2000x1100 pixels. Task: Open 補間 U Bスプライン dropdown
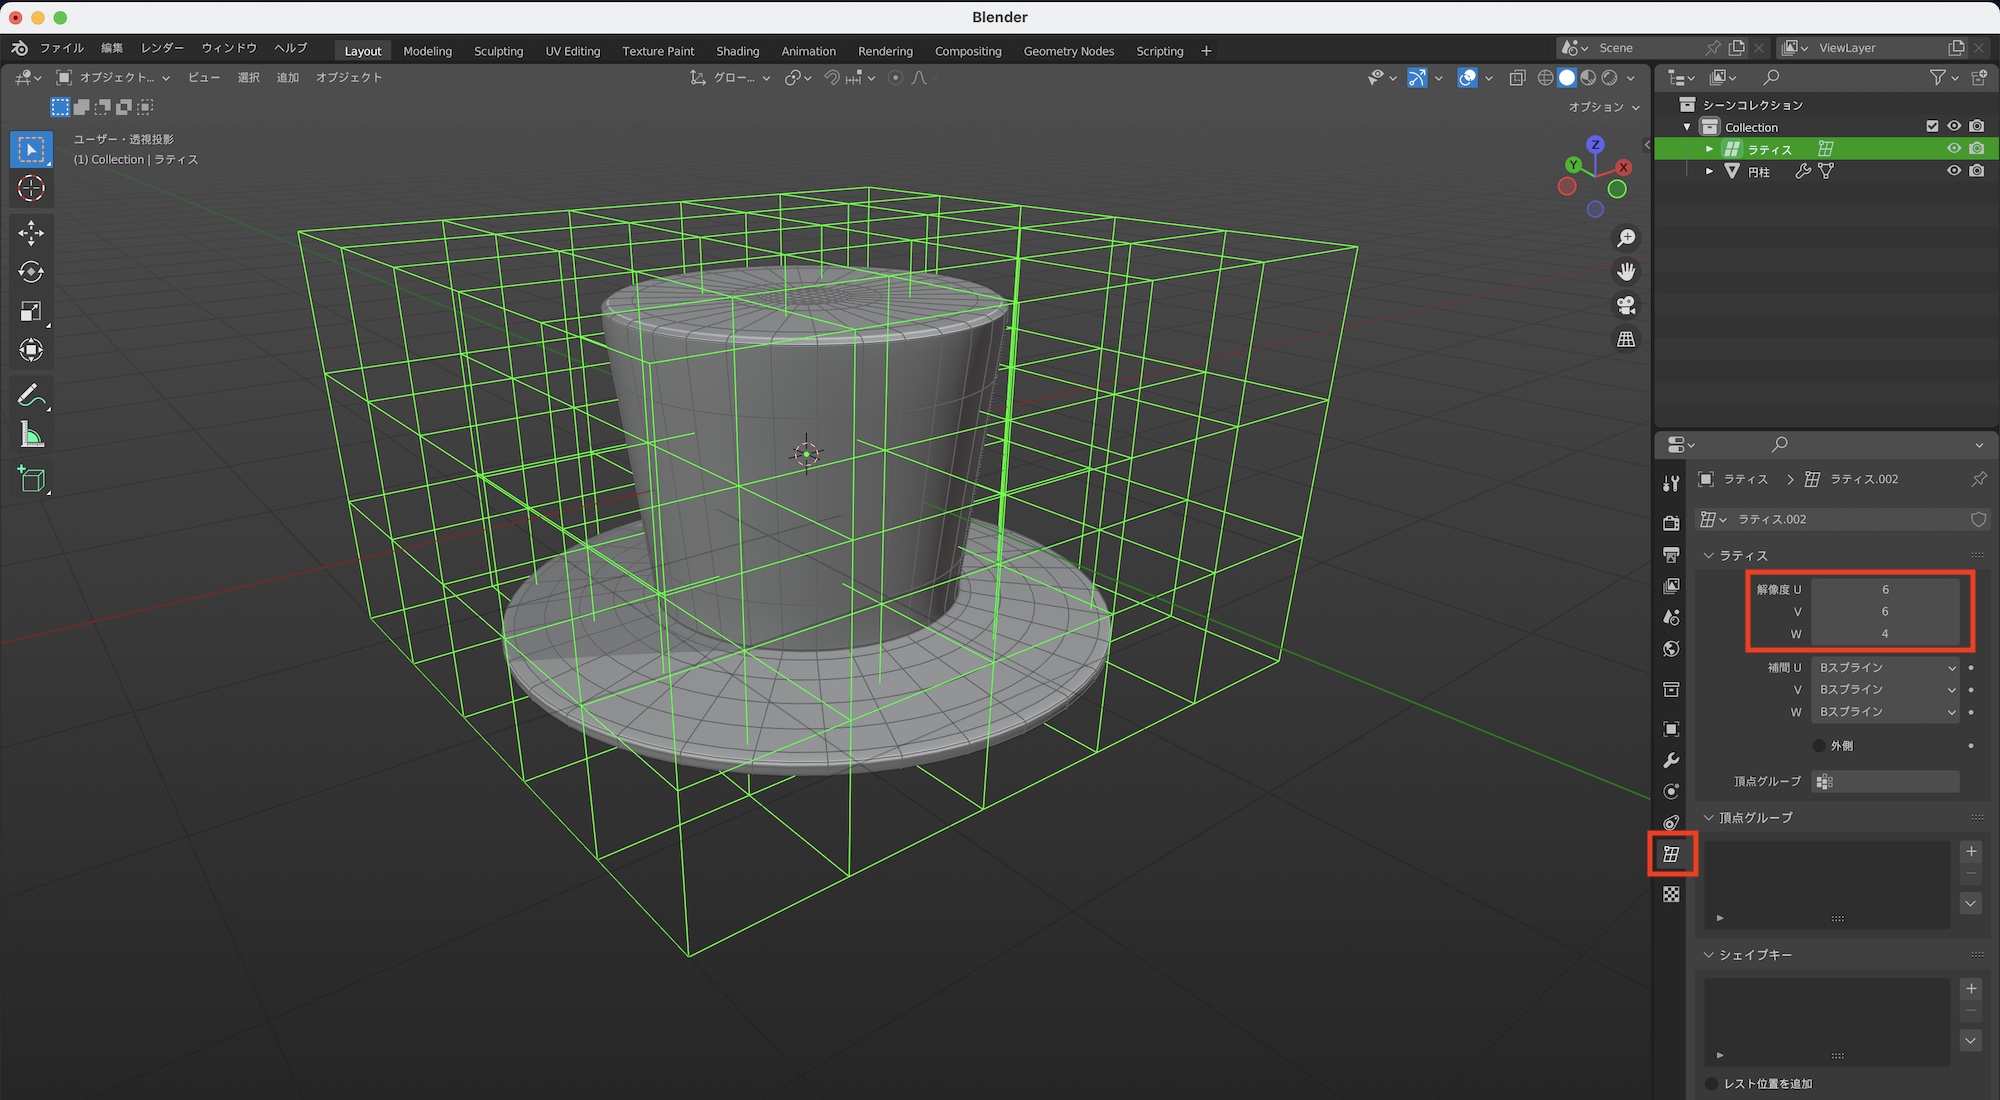click(1885, 667)
